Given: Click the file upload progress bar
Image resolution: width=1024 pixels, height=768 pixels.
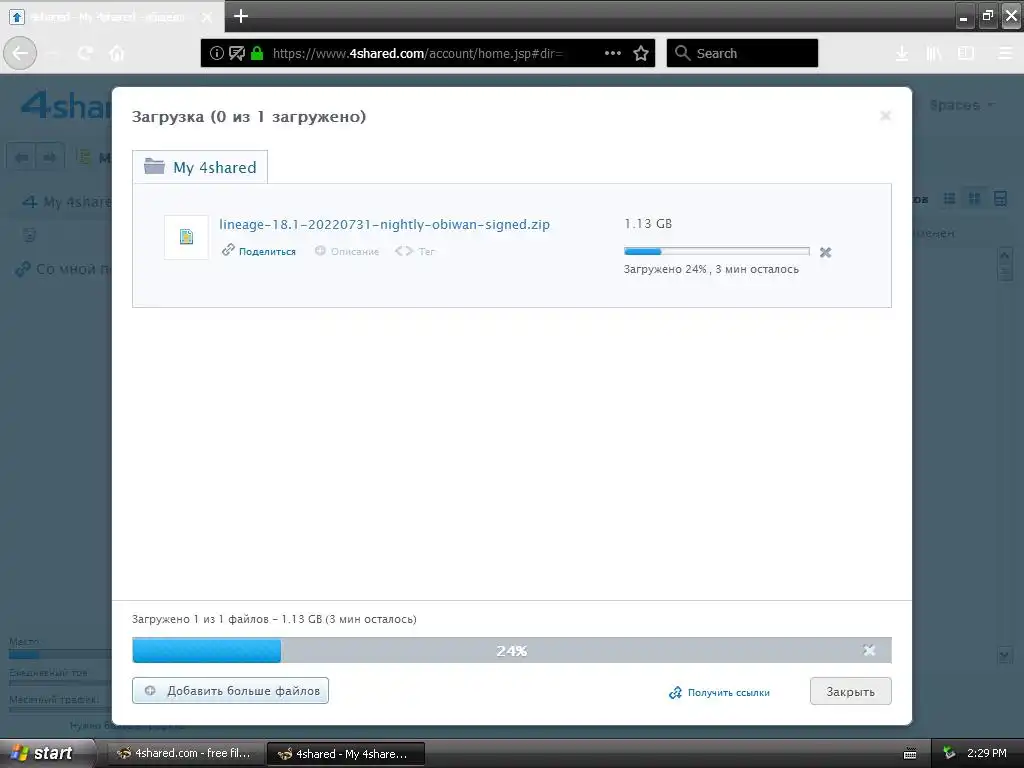Looking at the screenshot, I should [x=716, y=251].
